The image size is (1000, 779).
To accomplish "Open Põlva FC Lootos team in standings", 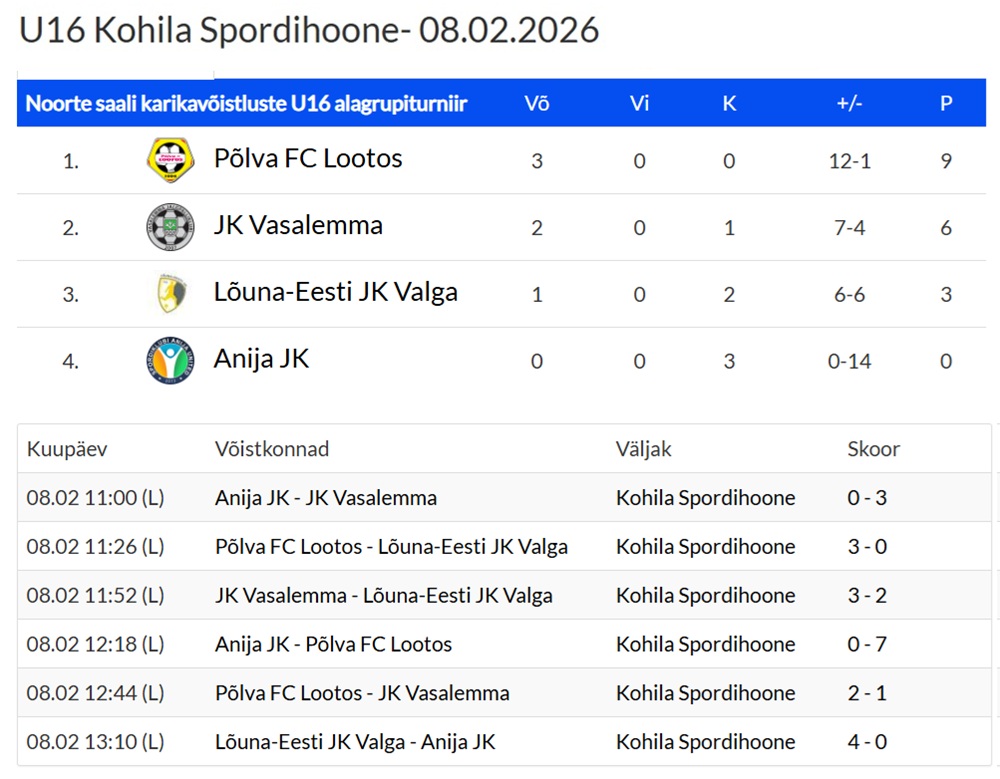I will [x=308, y=159].
